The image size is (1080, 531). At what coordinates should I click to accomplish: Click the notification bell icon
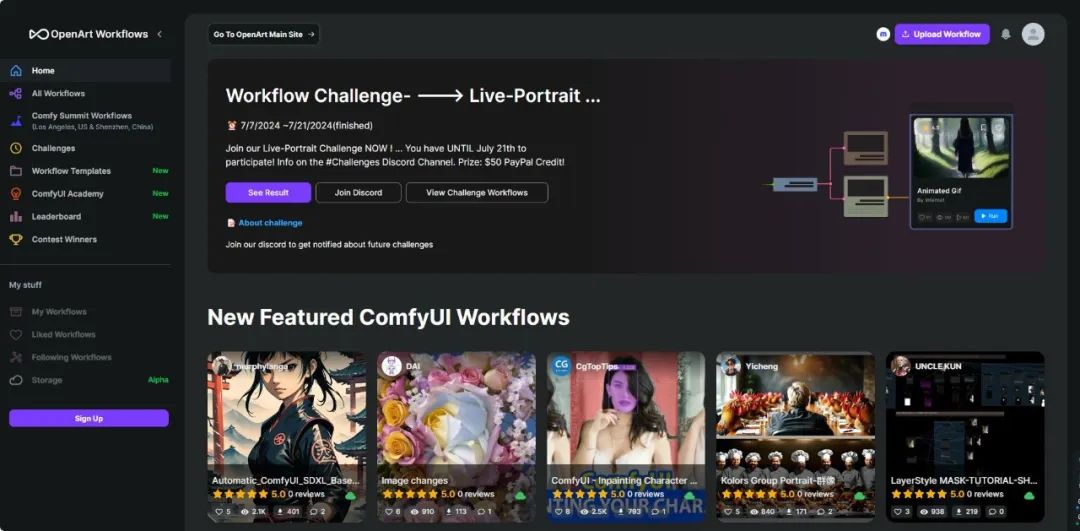pyautogui.click(x=1006, y=34)
